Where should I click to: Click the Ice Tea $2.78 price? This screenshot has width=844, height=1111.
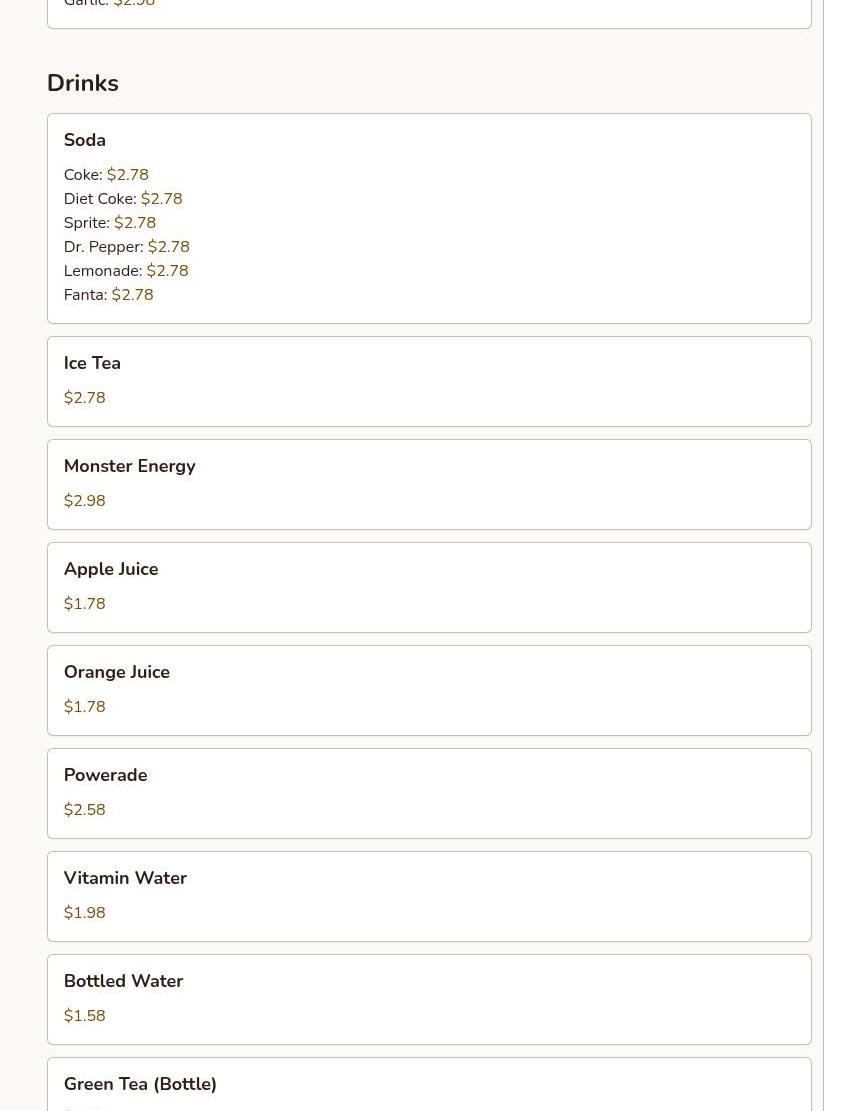pyautogui.click(x=84, y=398)
